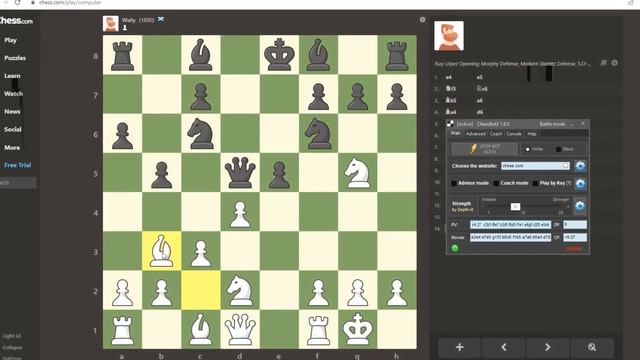Enable the Coach mode checkbox
Viewport: 640px width, 360px height.
point(496,183)
